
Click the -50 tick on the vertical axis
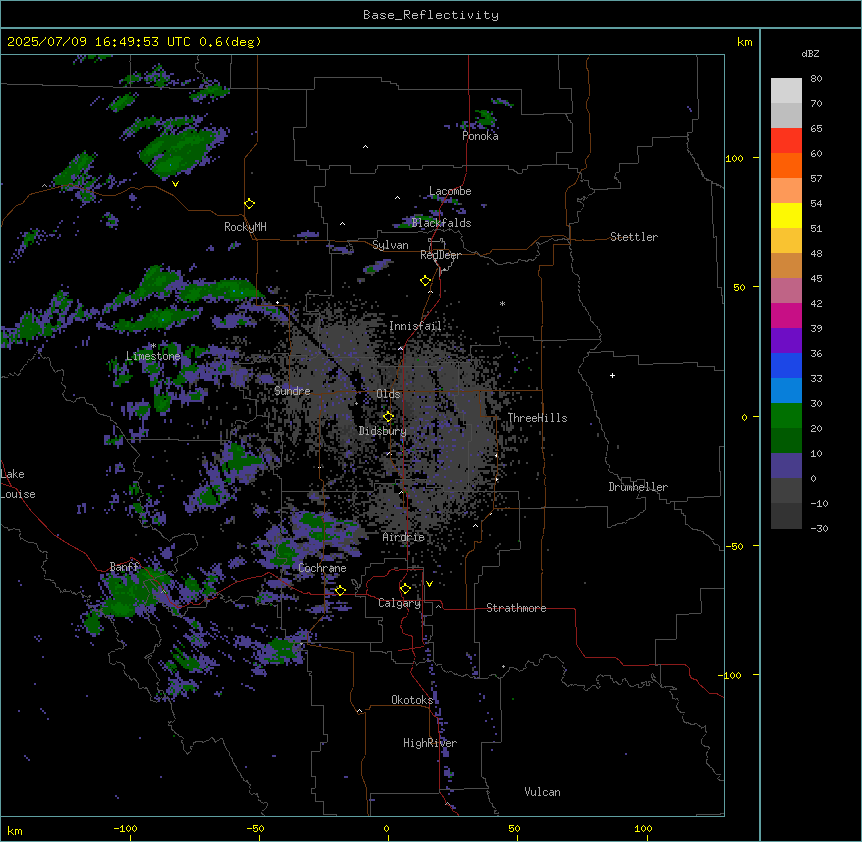(x=733, y=546)
